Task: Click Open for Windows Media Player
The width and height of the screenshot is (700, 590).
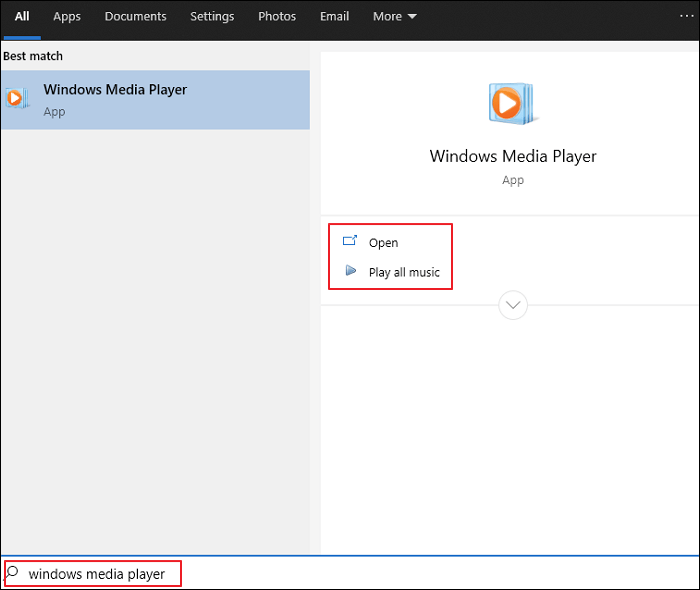Action: (x=383, y=243)
